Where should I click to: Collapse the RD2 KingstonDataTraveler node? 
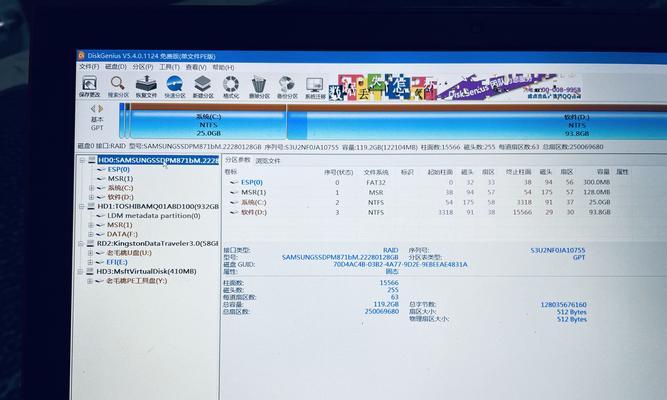click(80, 244)
